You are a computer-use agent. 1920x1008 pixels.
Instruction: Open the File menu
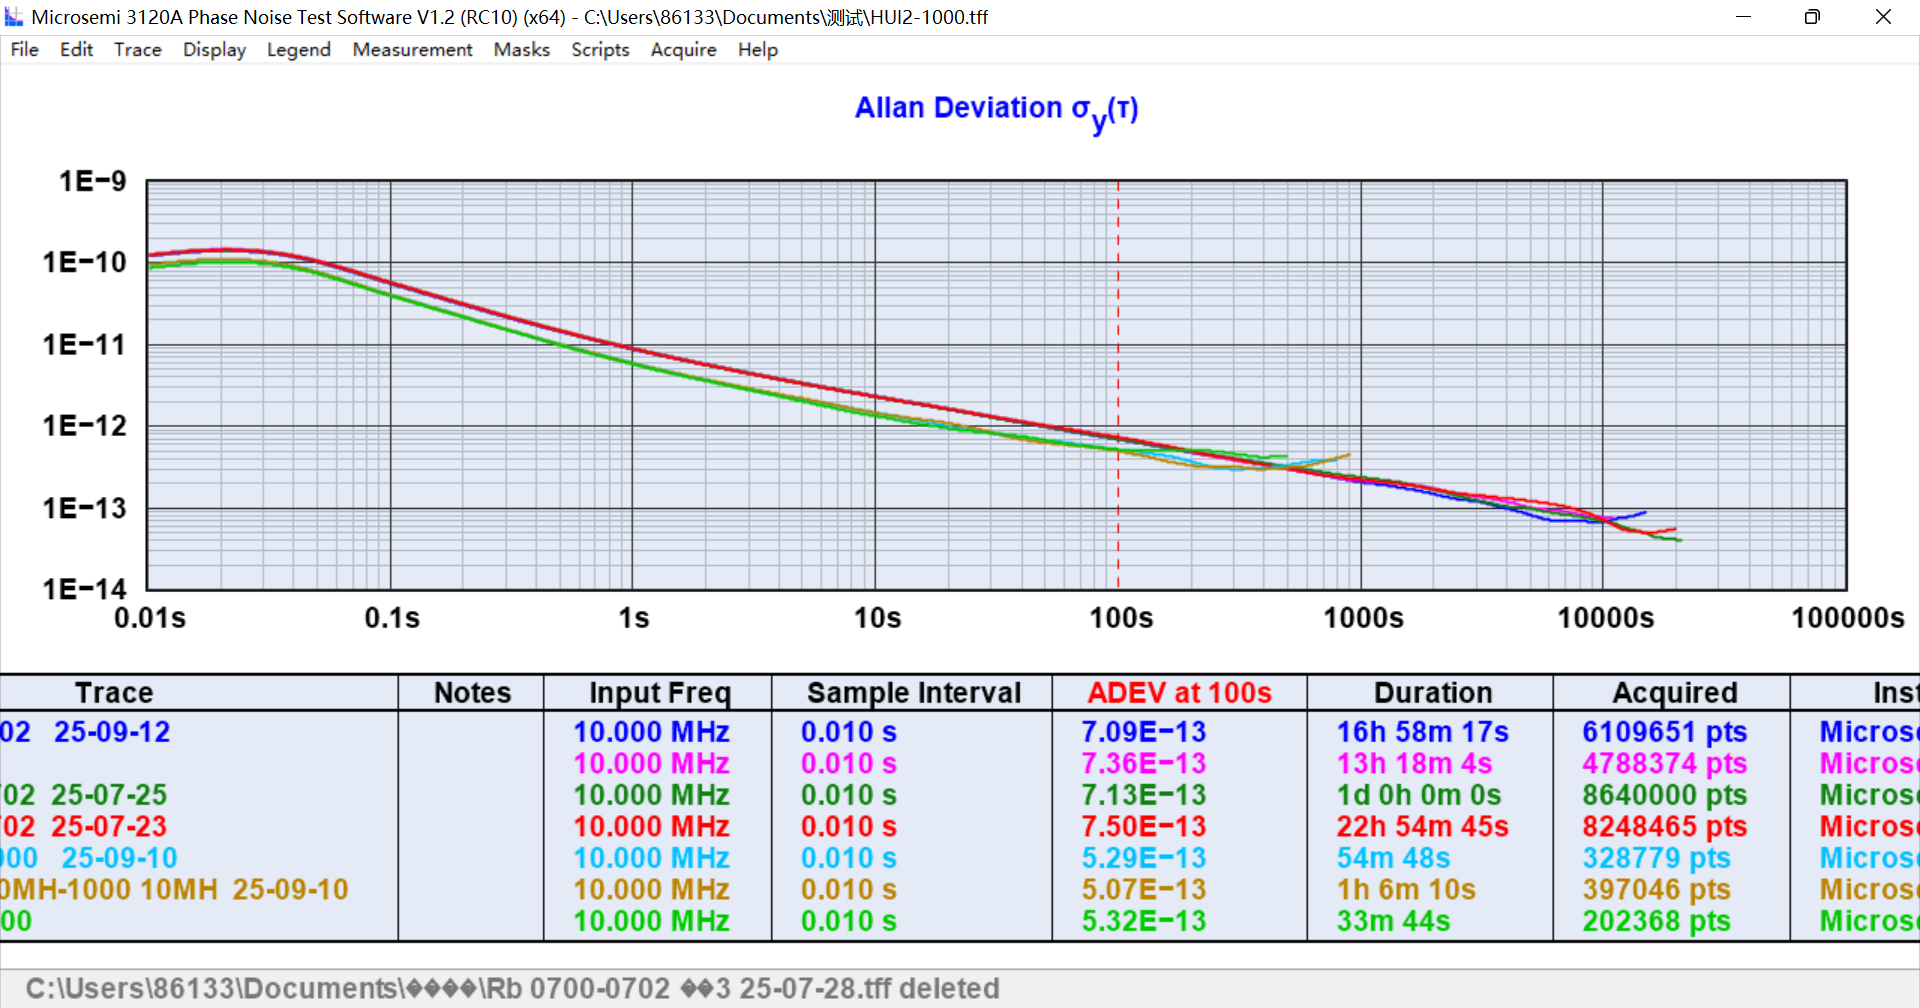pyautogui.click(x=24, y=50)
